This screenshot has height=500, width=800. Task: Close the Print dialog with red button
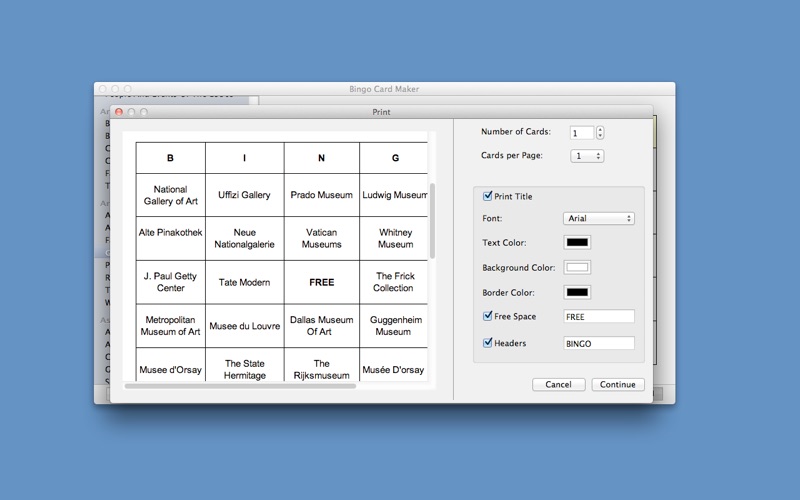coord(119,112)
